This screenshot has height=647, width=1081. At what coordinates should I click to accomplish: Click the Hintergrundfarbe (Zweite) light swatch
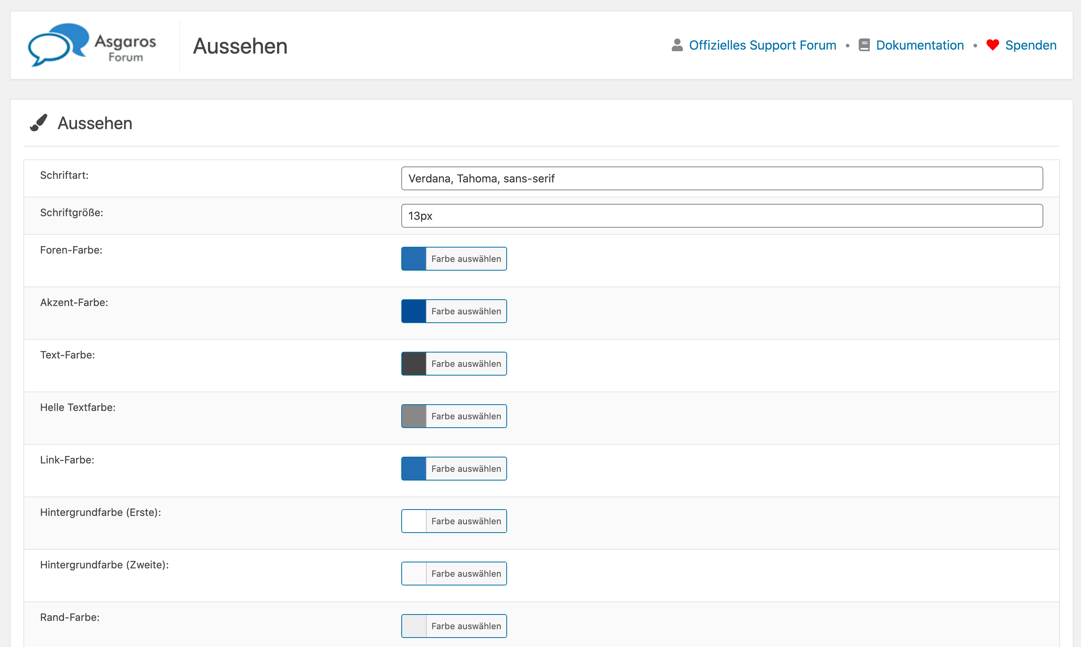414,573
